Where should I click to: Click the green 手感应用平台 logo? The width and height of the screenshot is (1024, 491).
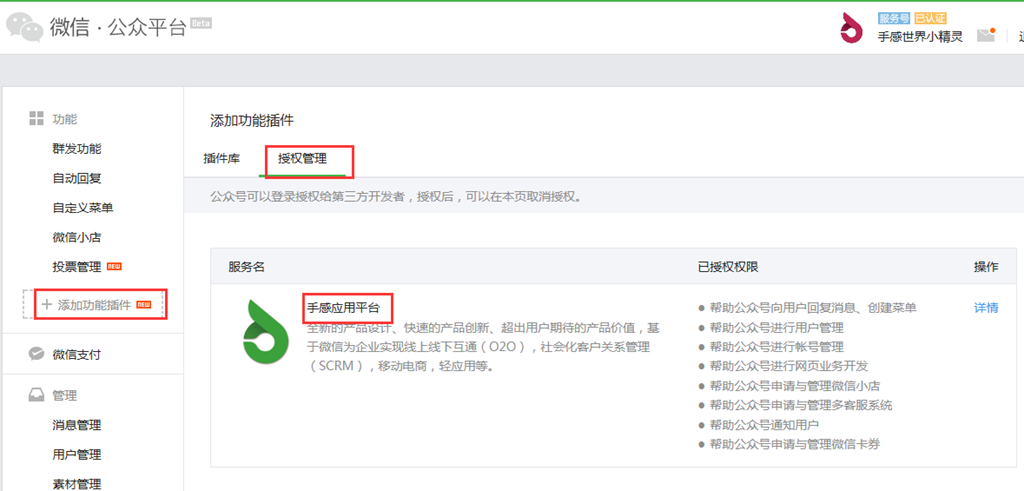(x=266, y=331)
